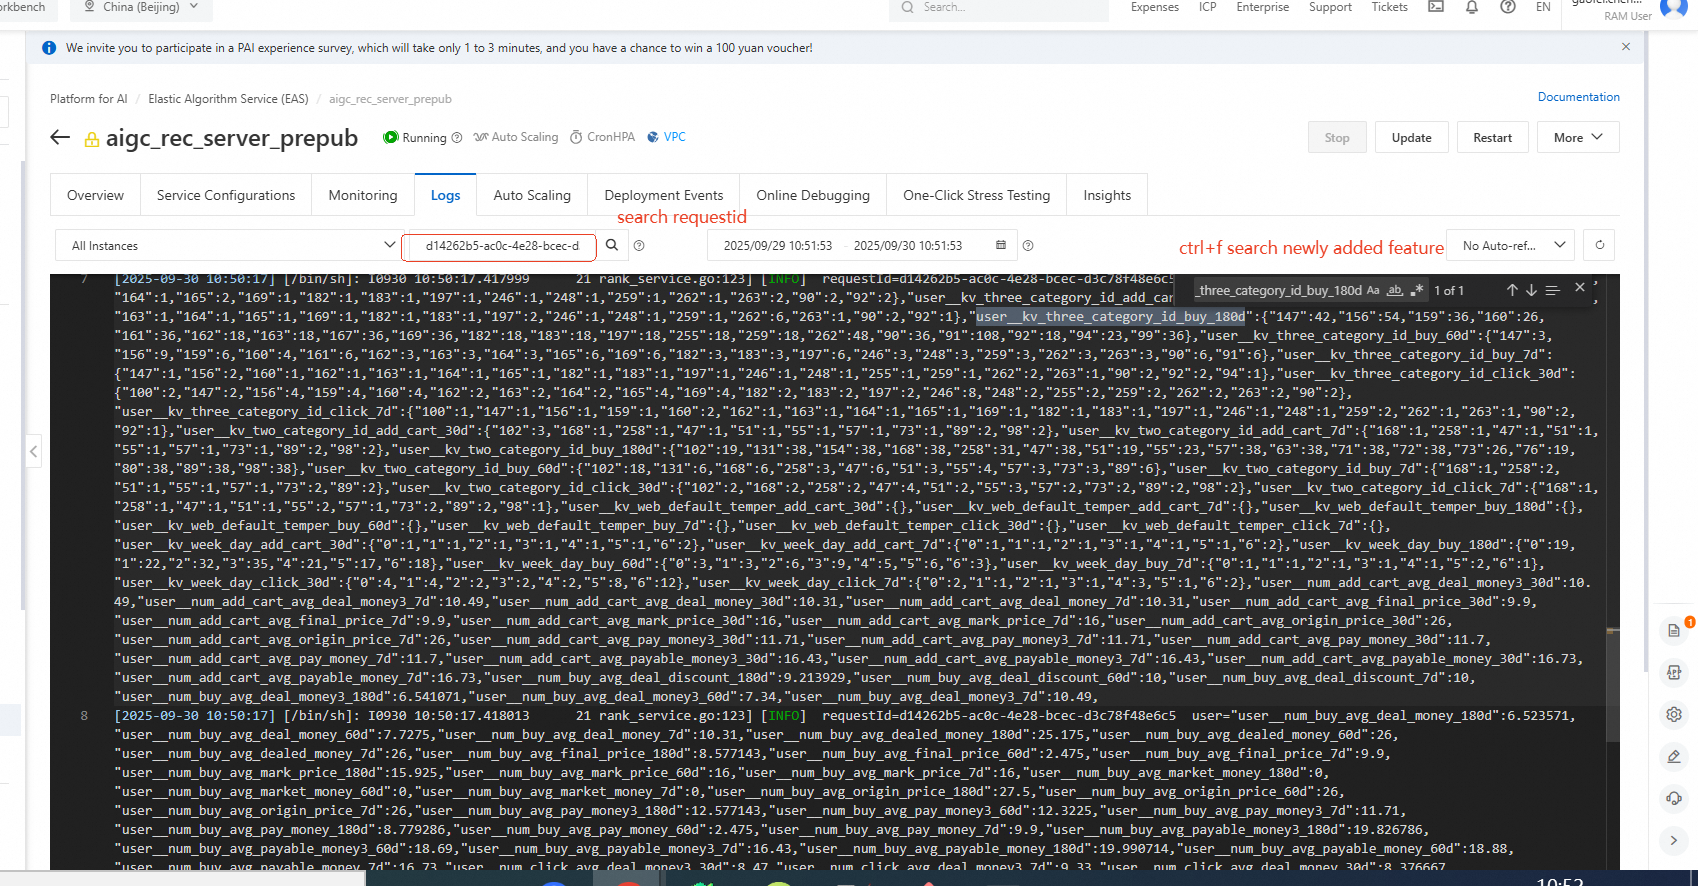The image size is (1698, 886).
Task: Click the find widget search text field
Action: [1280, 290]
